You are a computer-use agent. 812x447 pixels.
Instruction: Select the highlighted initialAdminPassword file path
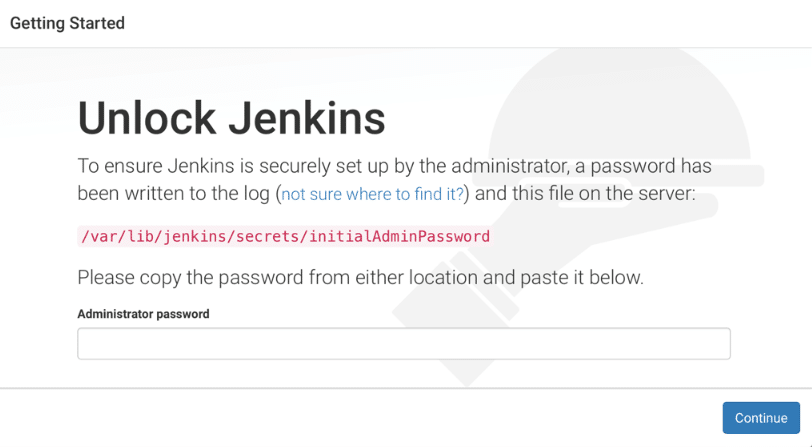pyautogui.click(x=285, y=236)
